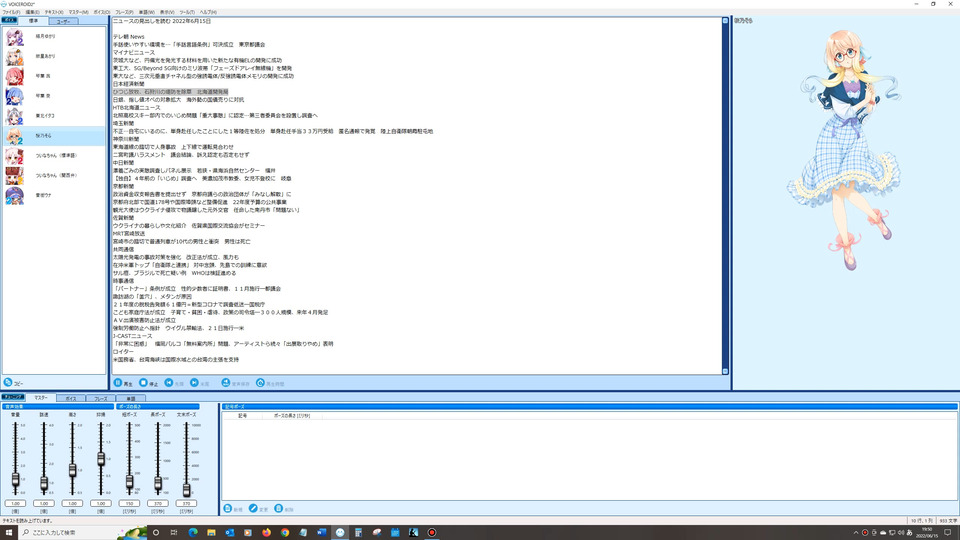Click the 新規 (new) pause symbol icon
The height and width of the screenshot is (540, 960).
click(228, 509)
